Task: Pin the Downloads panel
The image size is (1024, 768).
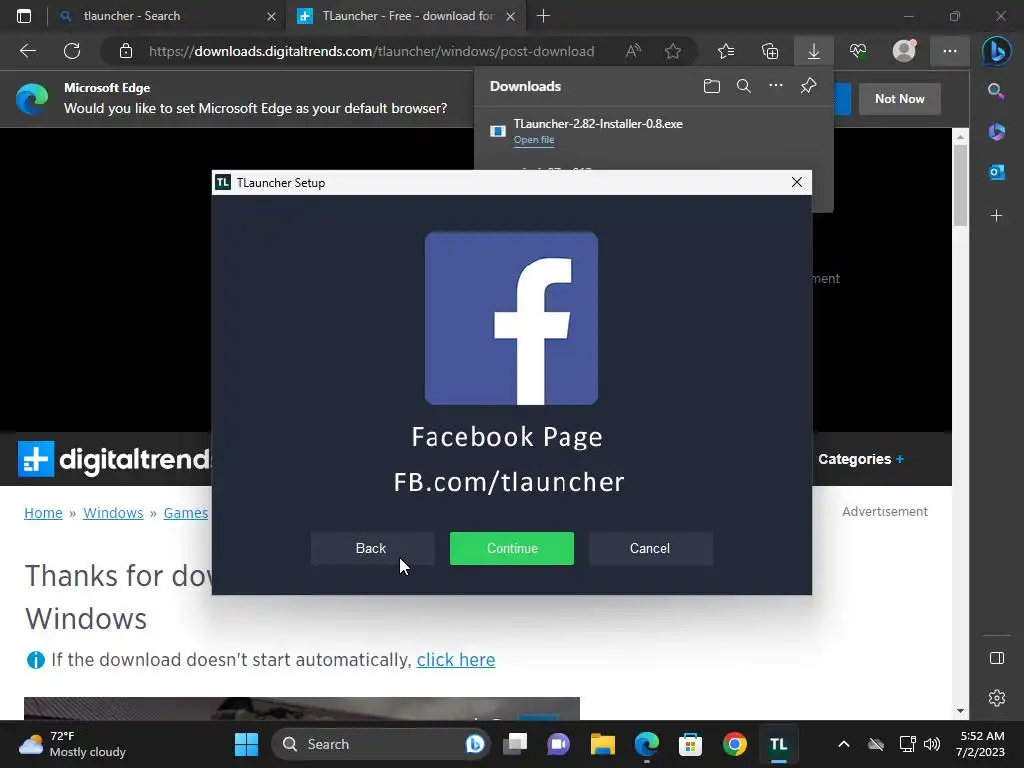Action: 808,86
